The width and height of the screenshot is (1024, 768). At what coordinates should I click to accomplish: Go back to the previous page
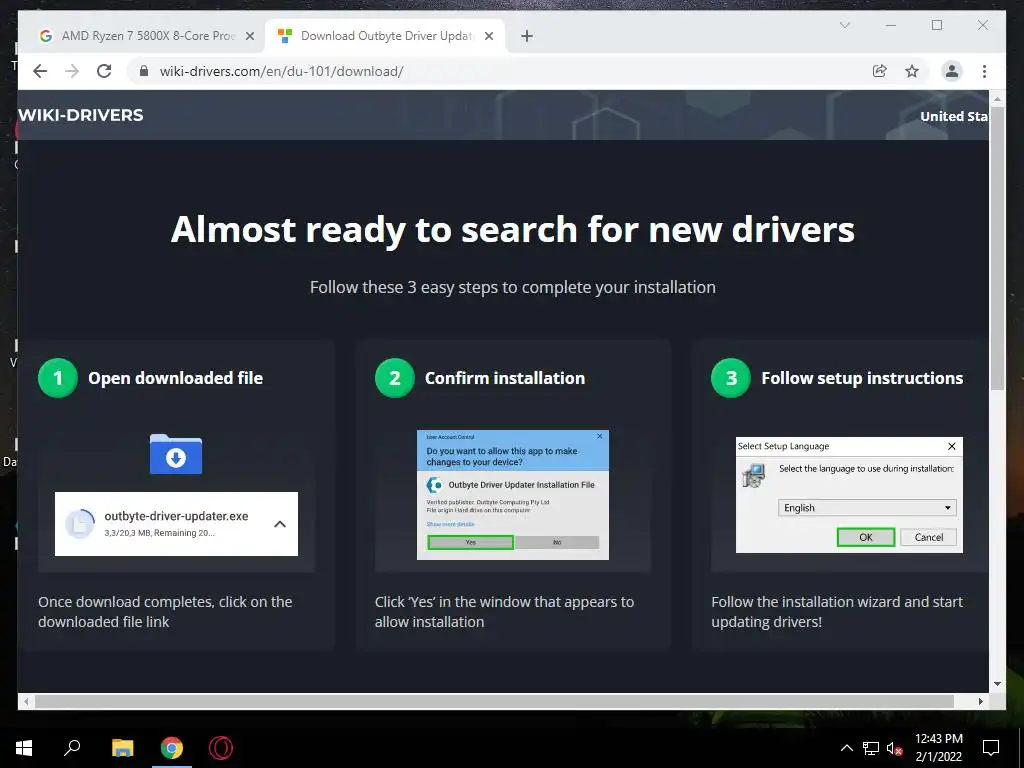[40, 71]
